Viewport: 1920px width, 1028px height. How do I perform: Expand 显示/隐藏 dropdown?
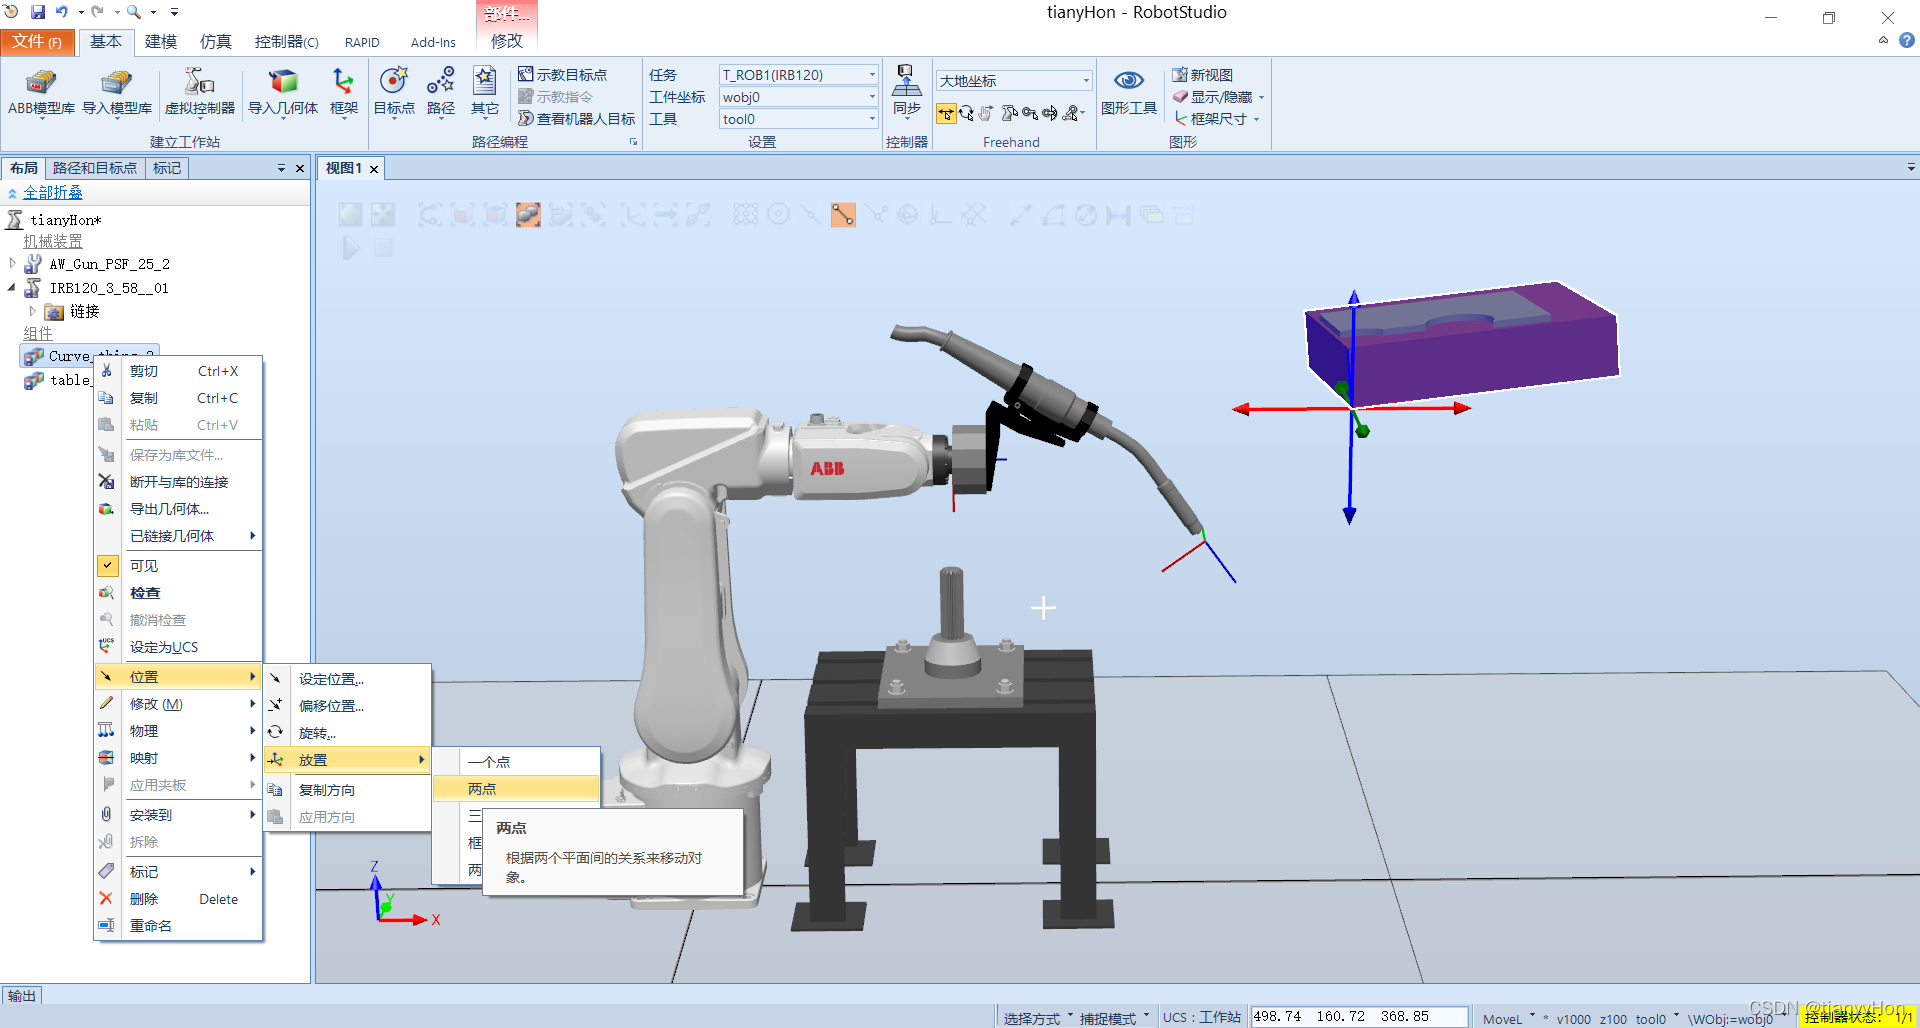coord(1261,97)
